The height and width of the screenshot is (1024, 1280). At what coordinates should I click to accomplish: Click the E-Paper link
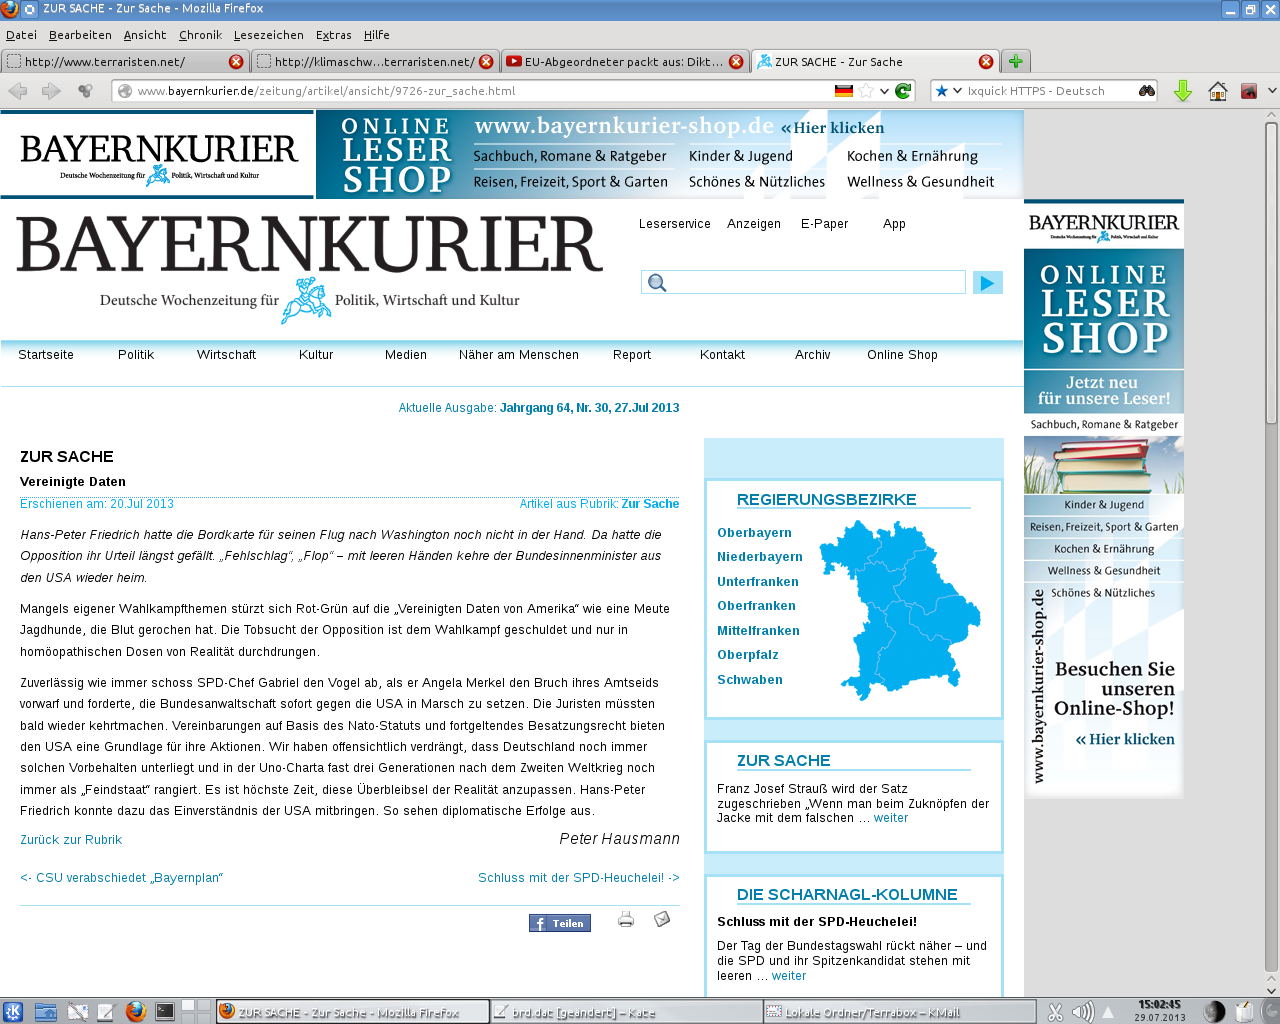pyautogui.click(x=824, y=224)
